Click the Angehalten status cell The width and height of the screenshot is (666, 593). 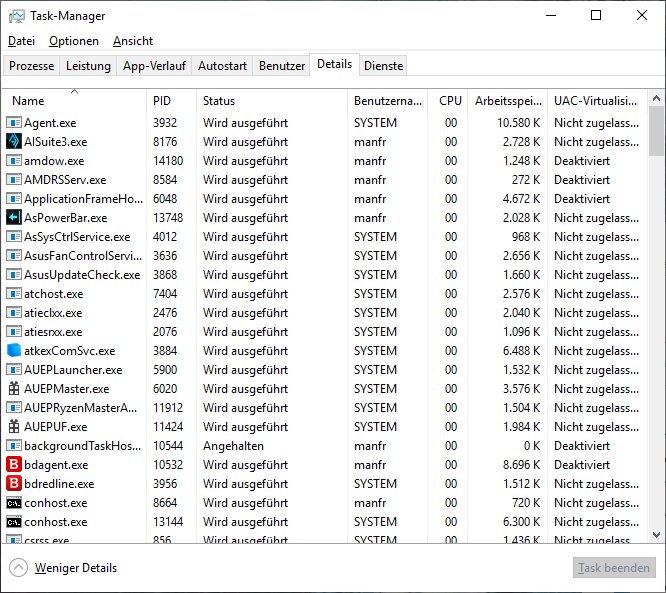point(233,446)
